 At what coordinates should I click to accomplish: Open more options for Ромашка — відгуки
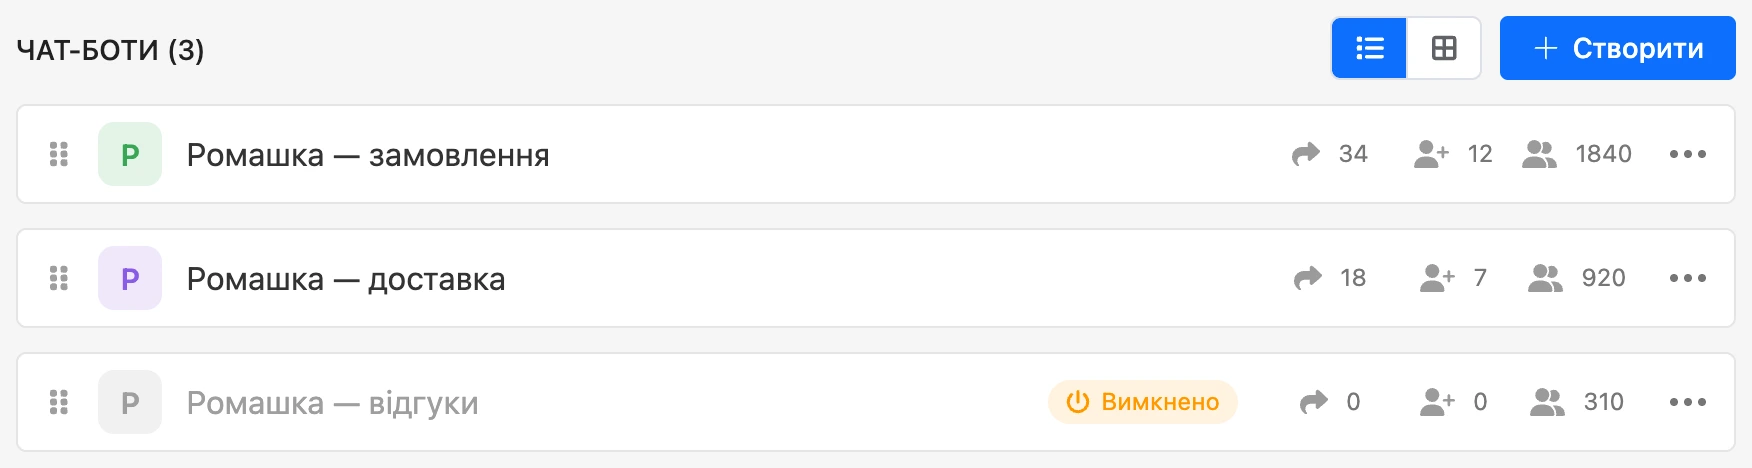[x=1687, y=402]
